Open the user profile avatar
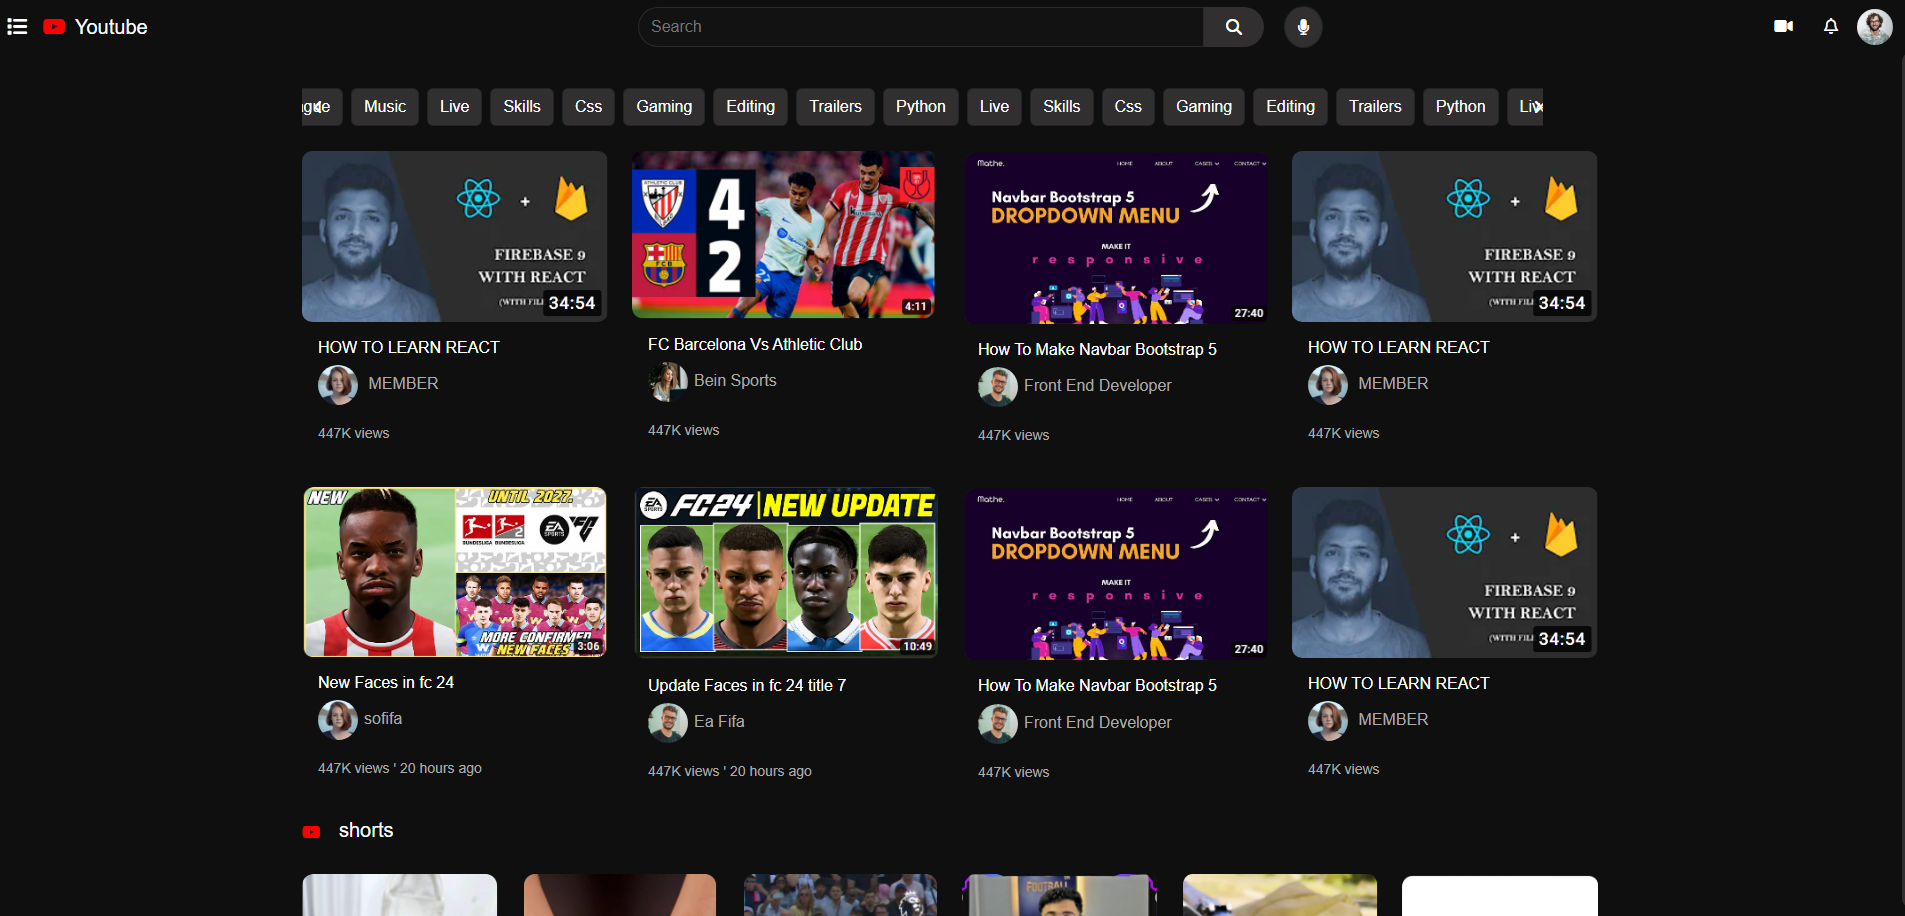This screenshot has height=916, width=1905. (x=1874, y=27)
